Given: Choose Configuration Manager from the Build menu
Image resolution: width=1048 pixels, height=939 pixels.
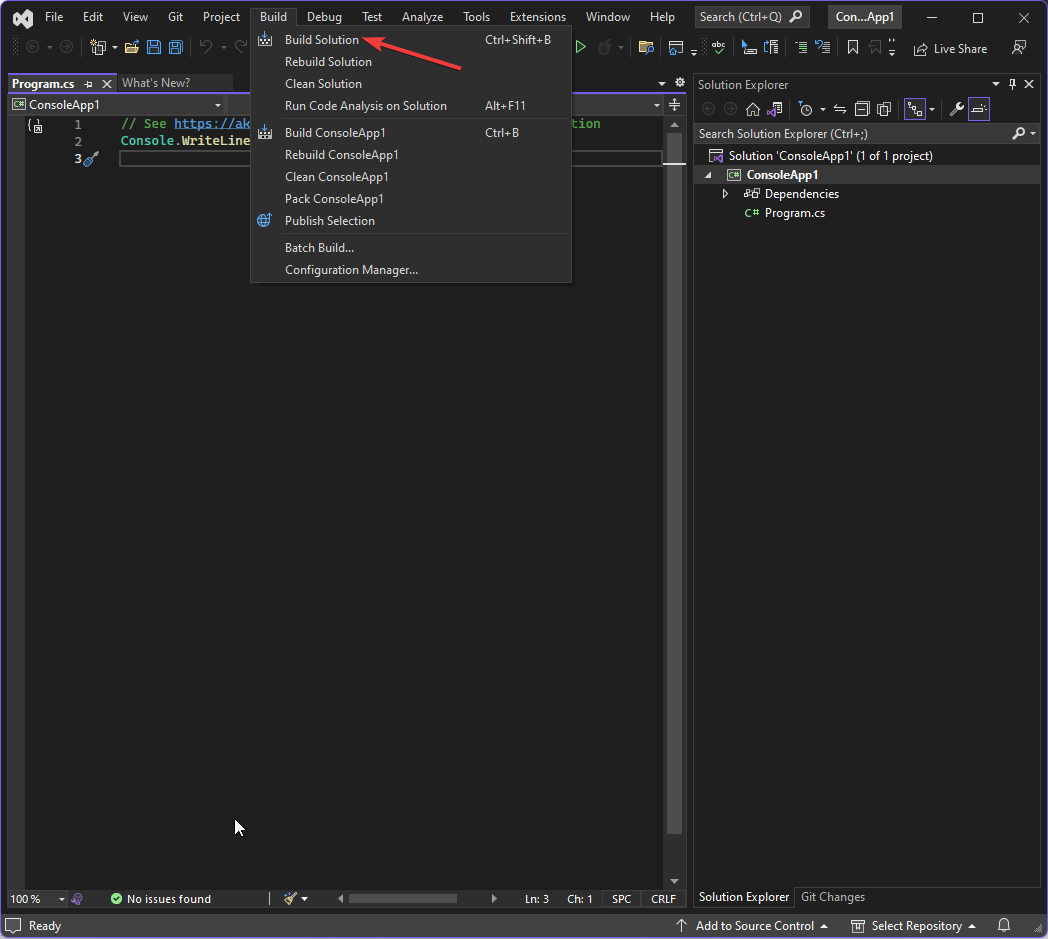Looking at the screenshot, I should pyautogui.click(x=349, y=269).
